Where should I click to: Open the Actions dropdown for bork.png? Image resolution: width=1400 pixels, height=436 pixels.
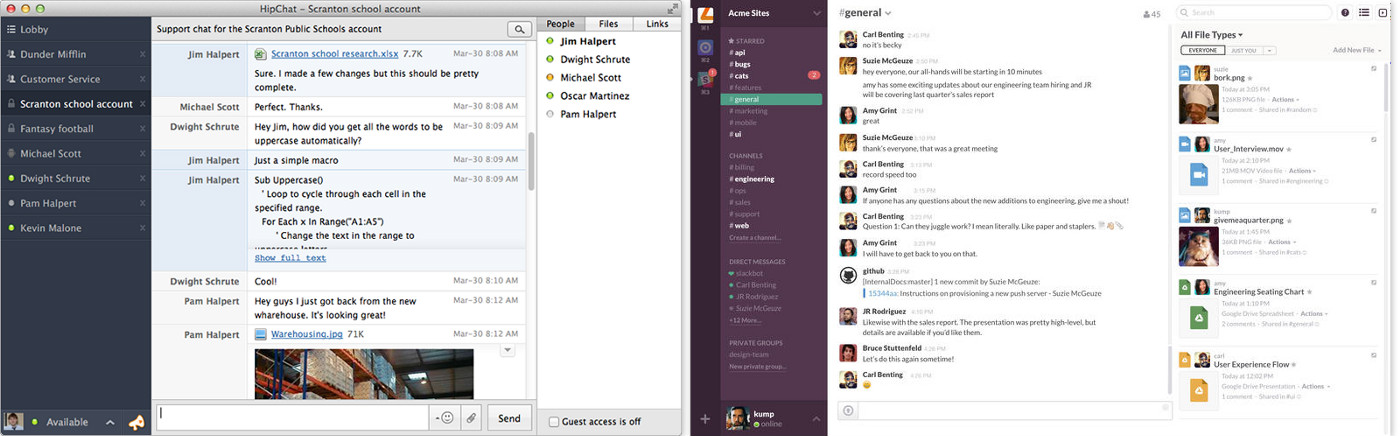click(1285, 100)
